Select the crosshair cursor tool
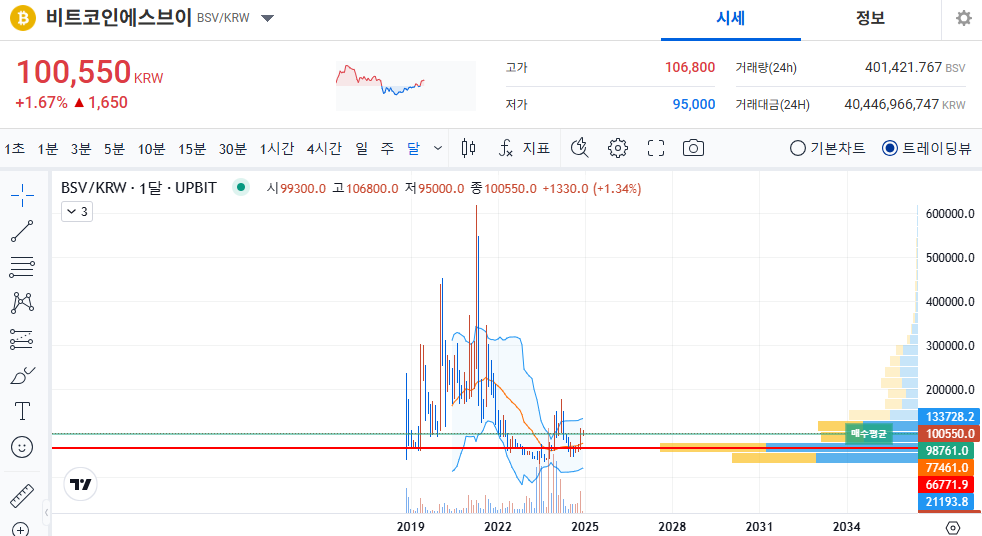The width and height of the screenshot is (982, 536). [22, 195]
